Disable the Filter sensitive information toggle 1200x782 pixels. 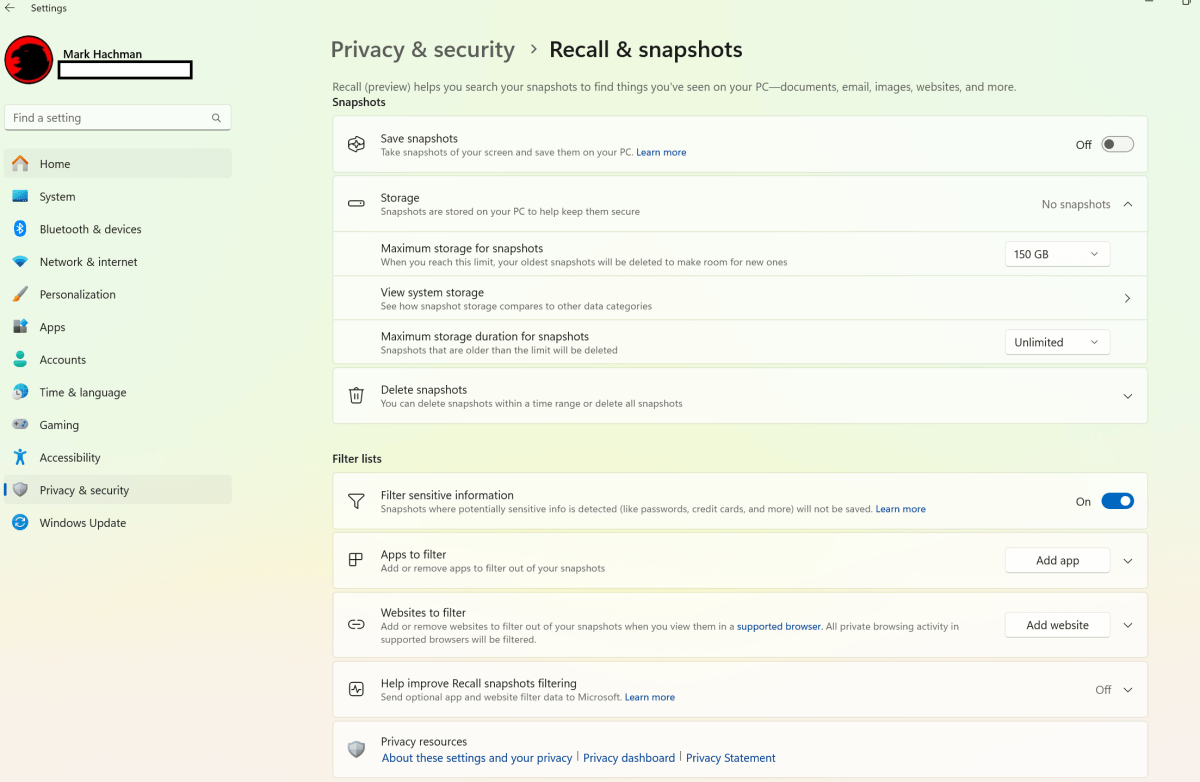[x=1117, y=502]
